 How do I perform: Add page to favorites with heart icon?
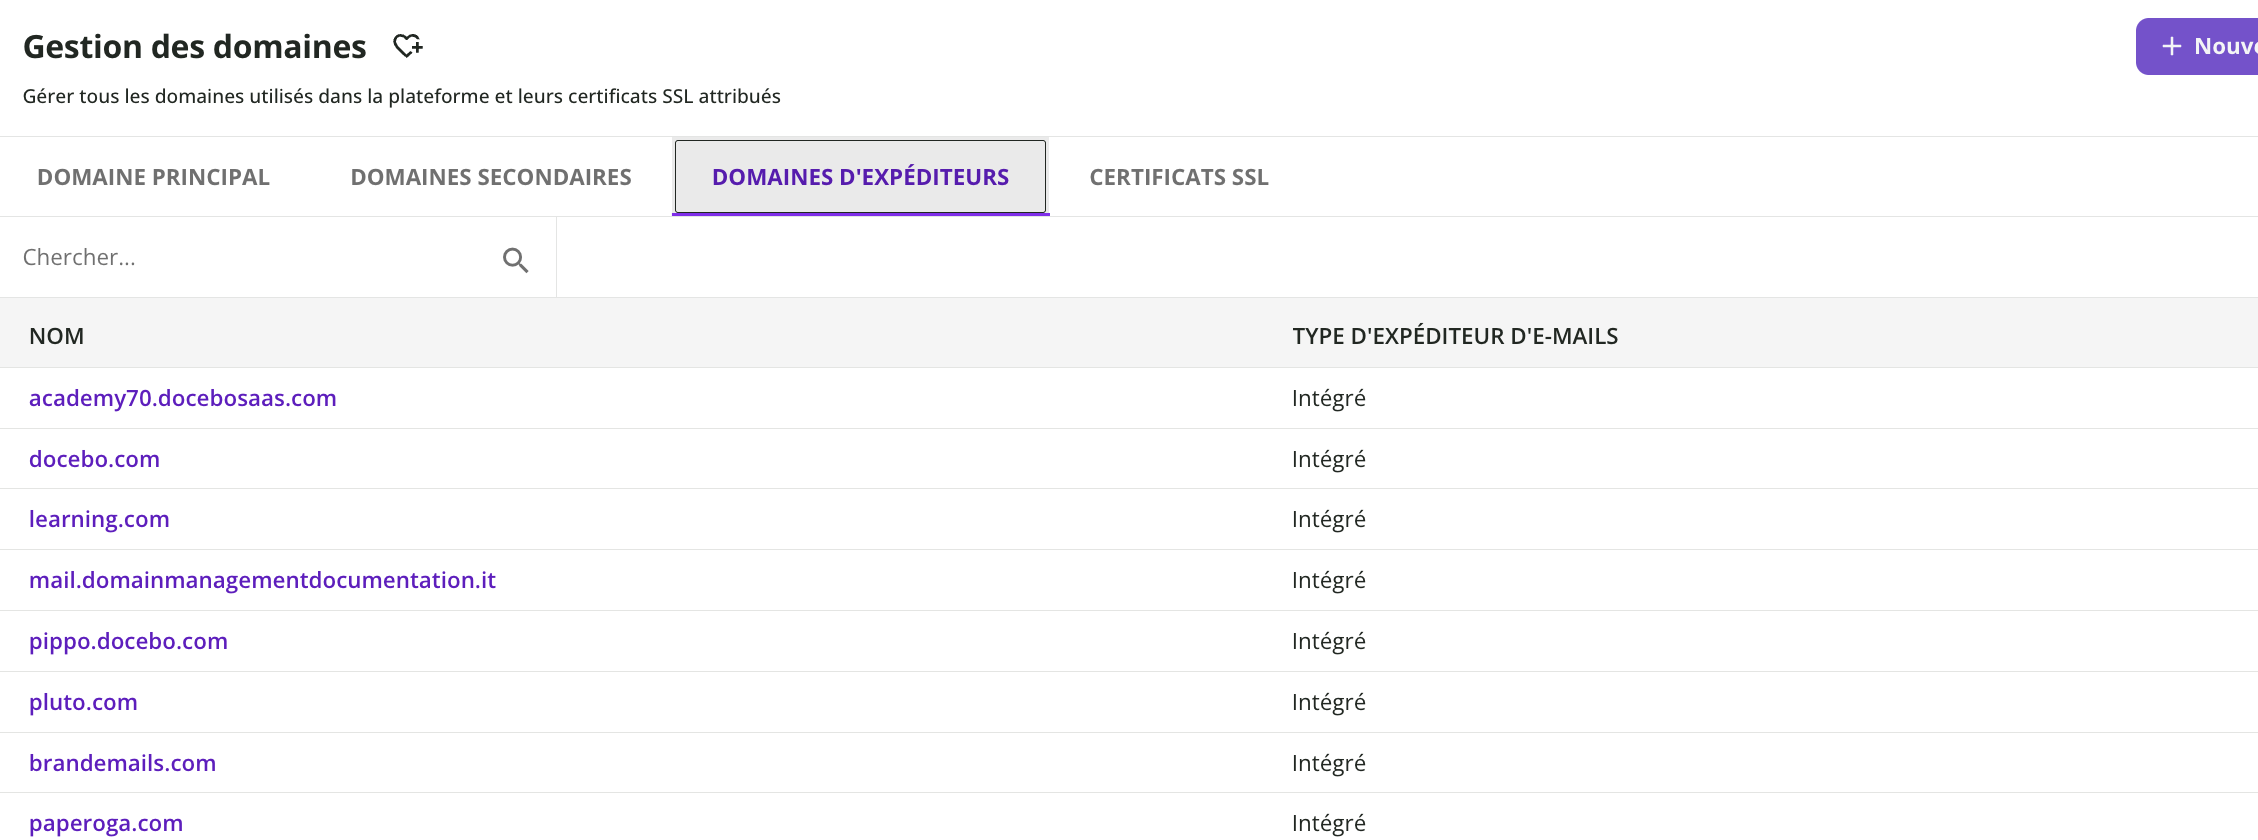coord(408,46)
